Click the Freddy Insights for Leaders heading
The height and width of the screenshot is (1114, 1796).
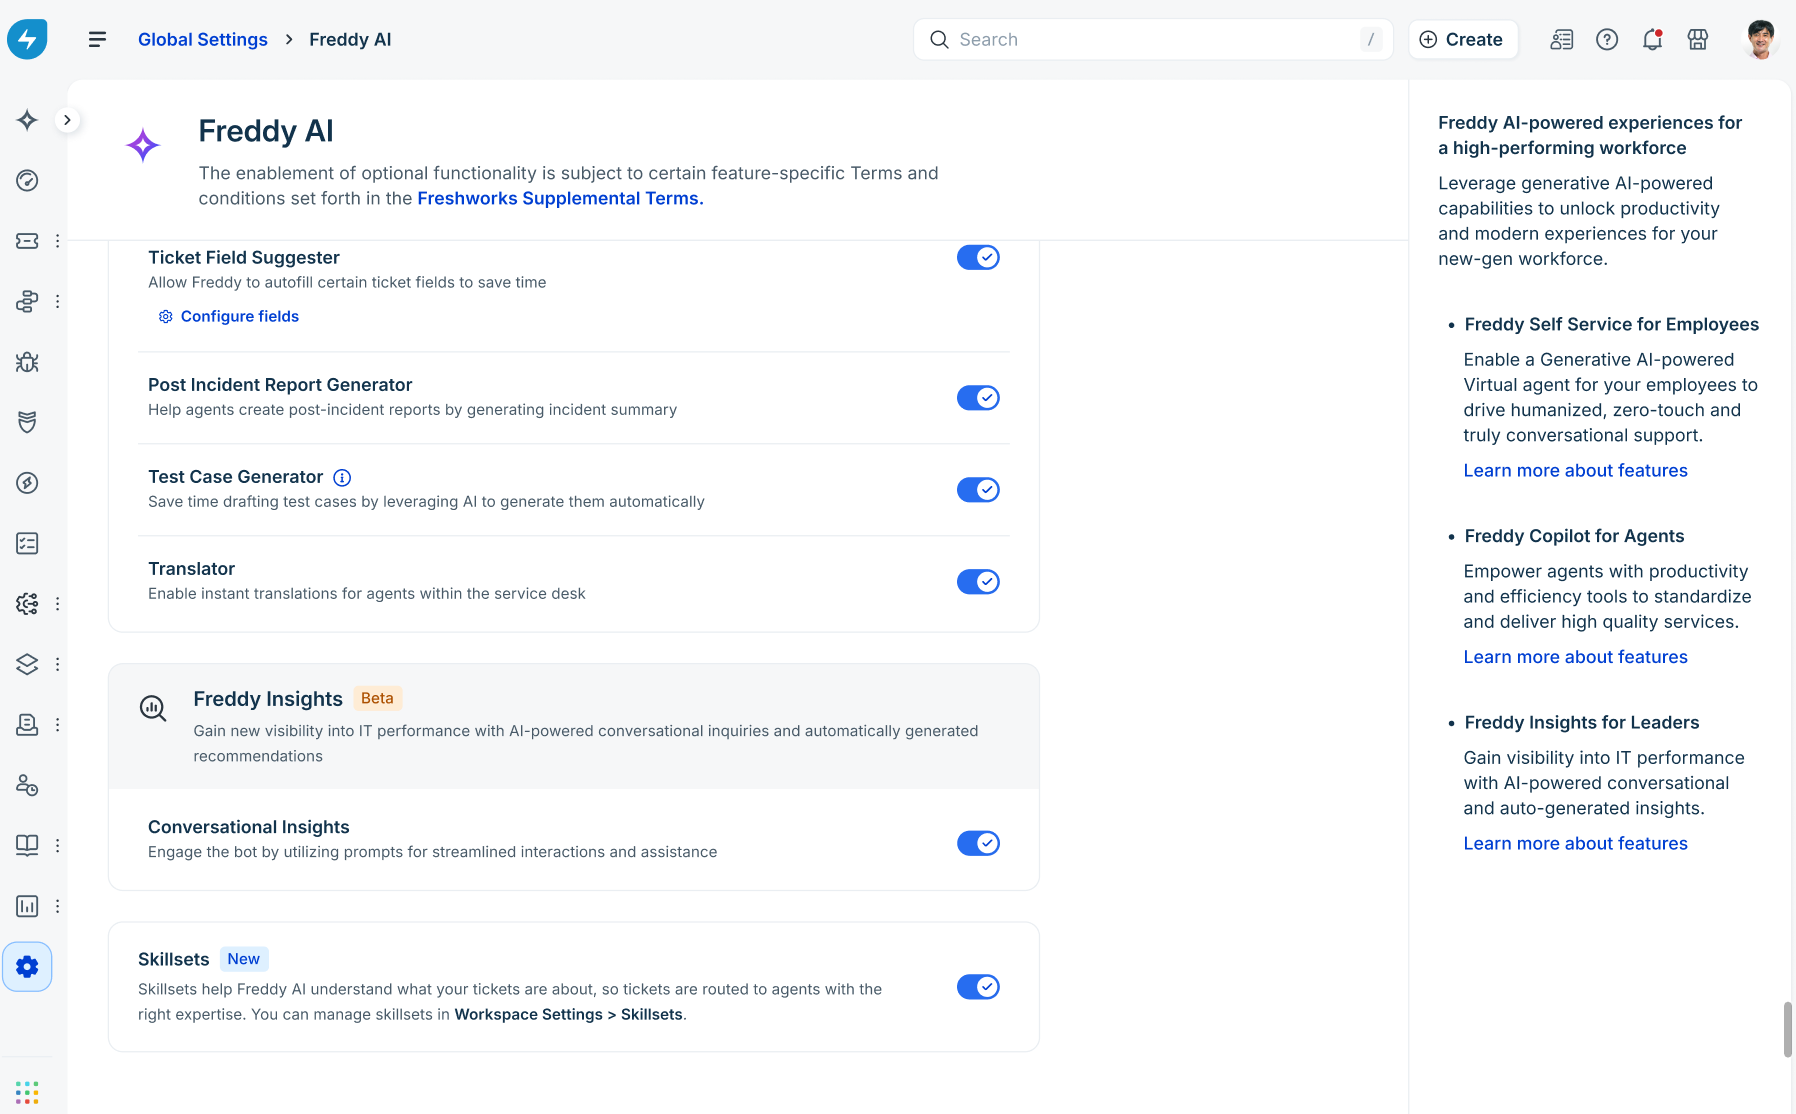[1581, 722]
